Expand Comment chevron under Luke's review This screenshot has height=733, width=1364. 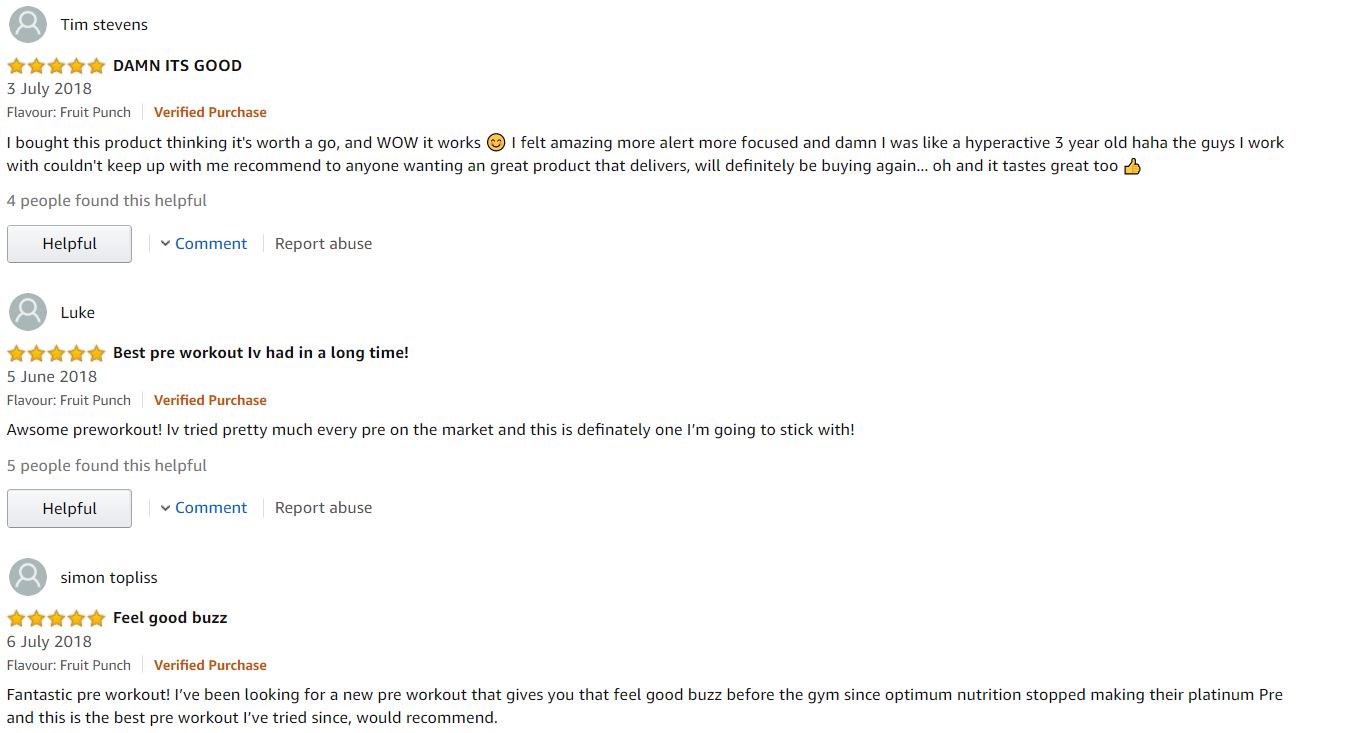(166, 508)
